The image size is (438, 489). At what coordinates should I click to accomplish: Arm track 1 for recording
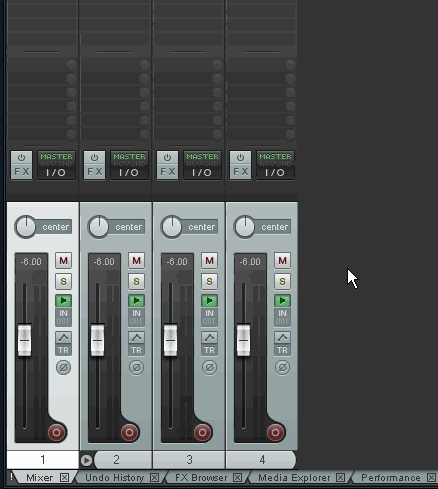pyautogui.click(x=57, y=432)
